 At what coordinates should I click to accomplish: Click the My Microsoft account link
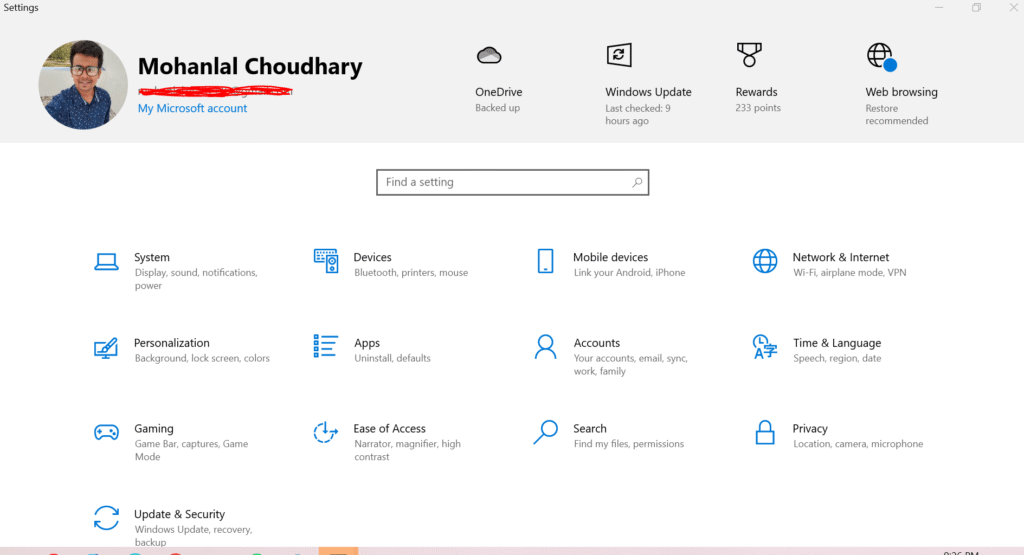coord(192,108)
